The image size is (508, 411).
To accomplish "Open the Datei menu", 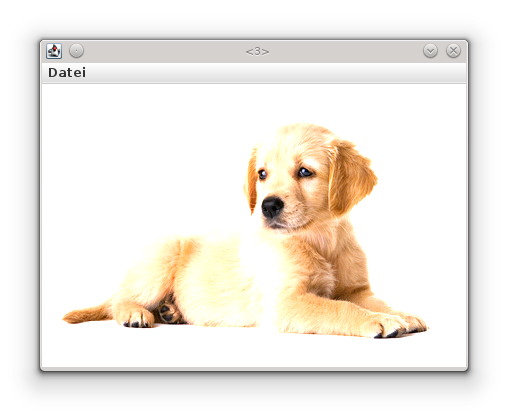I will click(67, 72).
